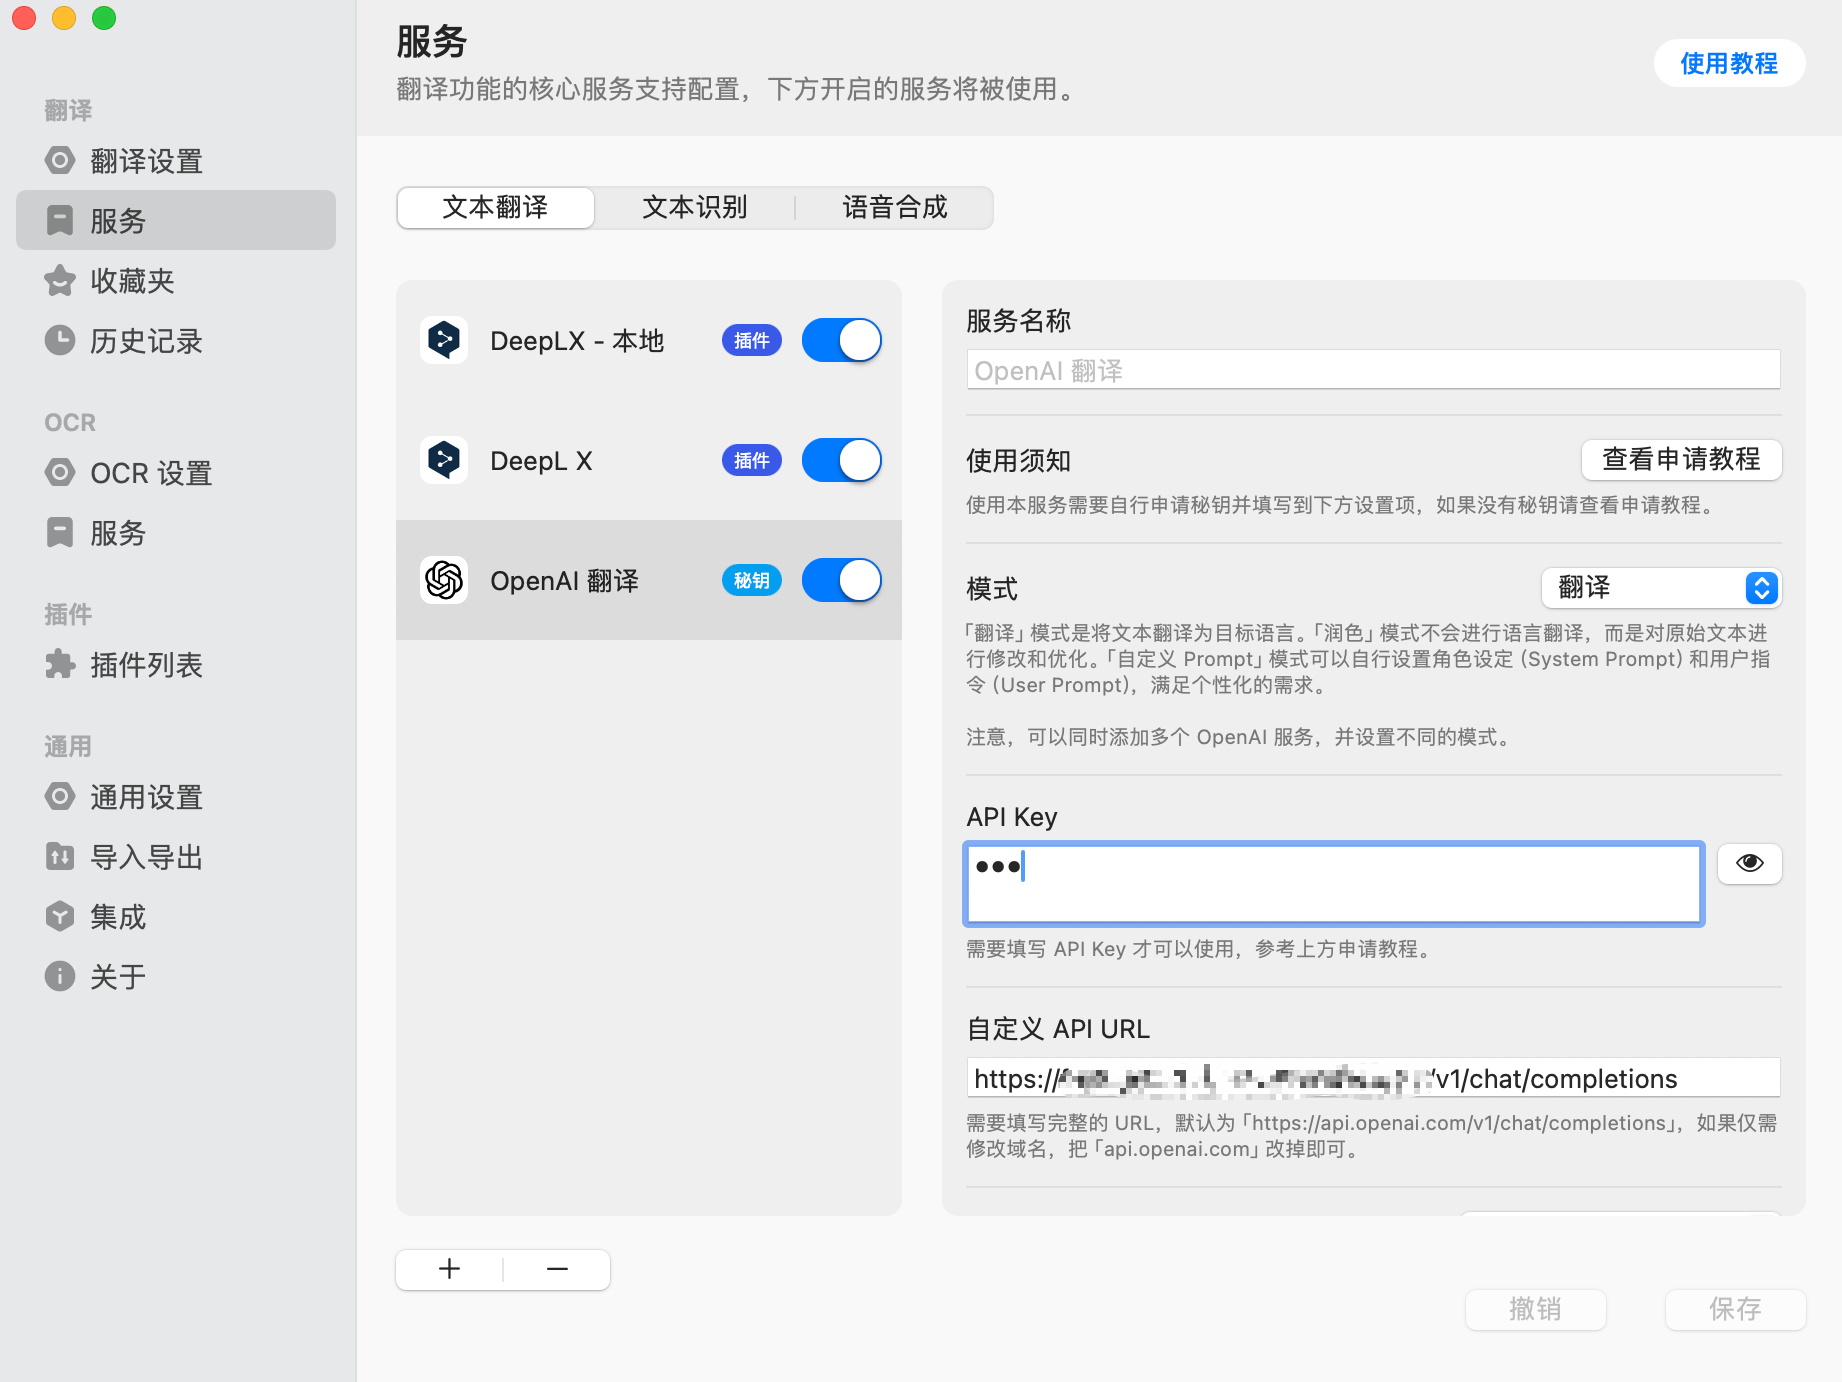Select 服务 under the OCR section

click(176, 533)
